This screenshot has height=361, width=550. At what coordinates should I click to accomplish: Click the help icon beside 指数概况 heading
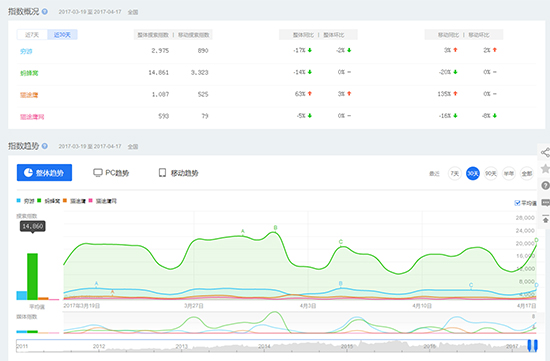(x=45, y=11)
